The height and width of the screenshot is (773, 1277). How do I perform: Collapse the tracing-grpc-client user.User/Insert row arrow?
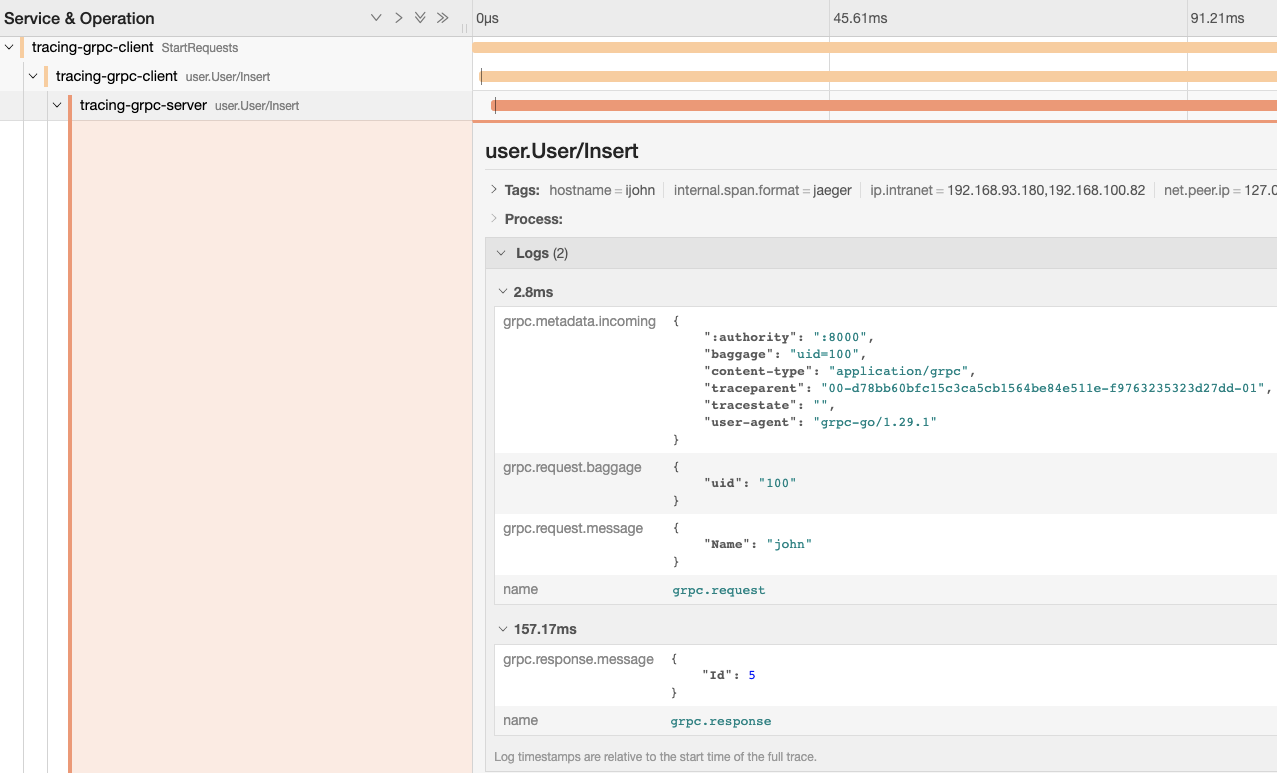coord(33,76)
